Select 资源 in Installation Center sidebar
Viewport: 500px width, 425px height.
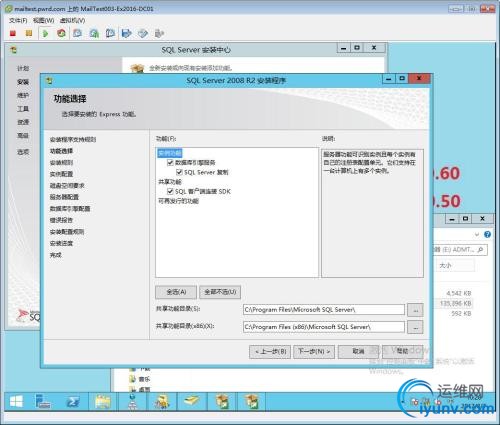(x=23, y=122)
